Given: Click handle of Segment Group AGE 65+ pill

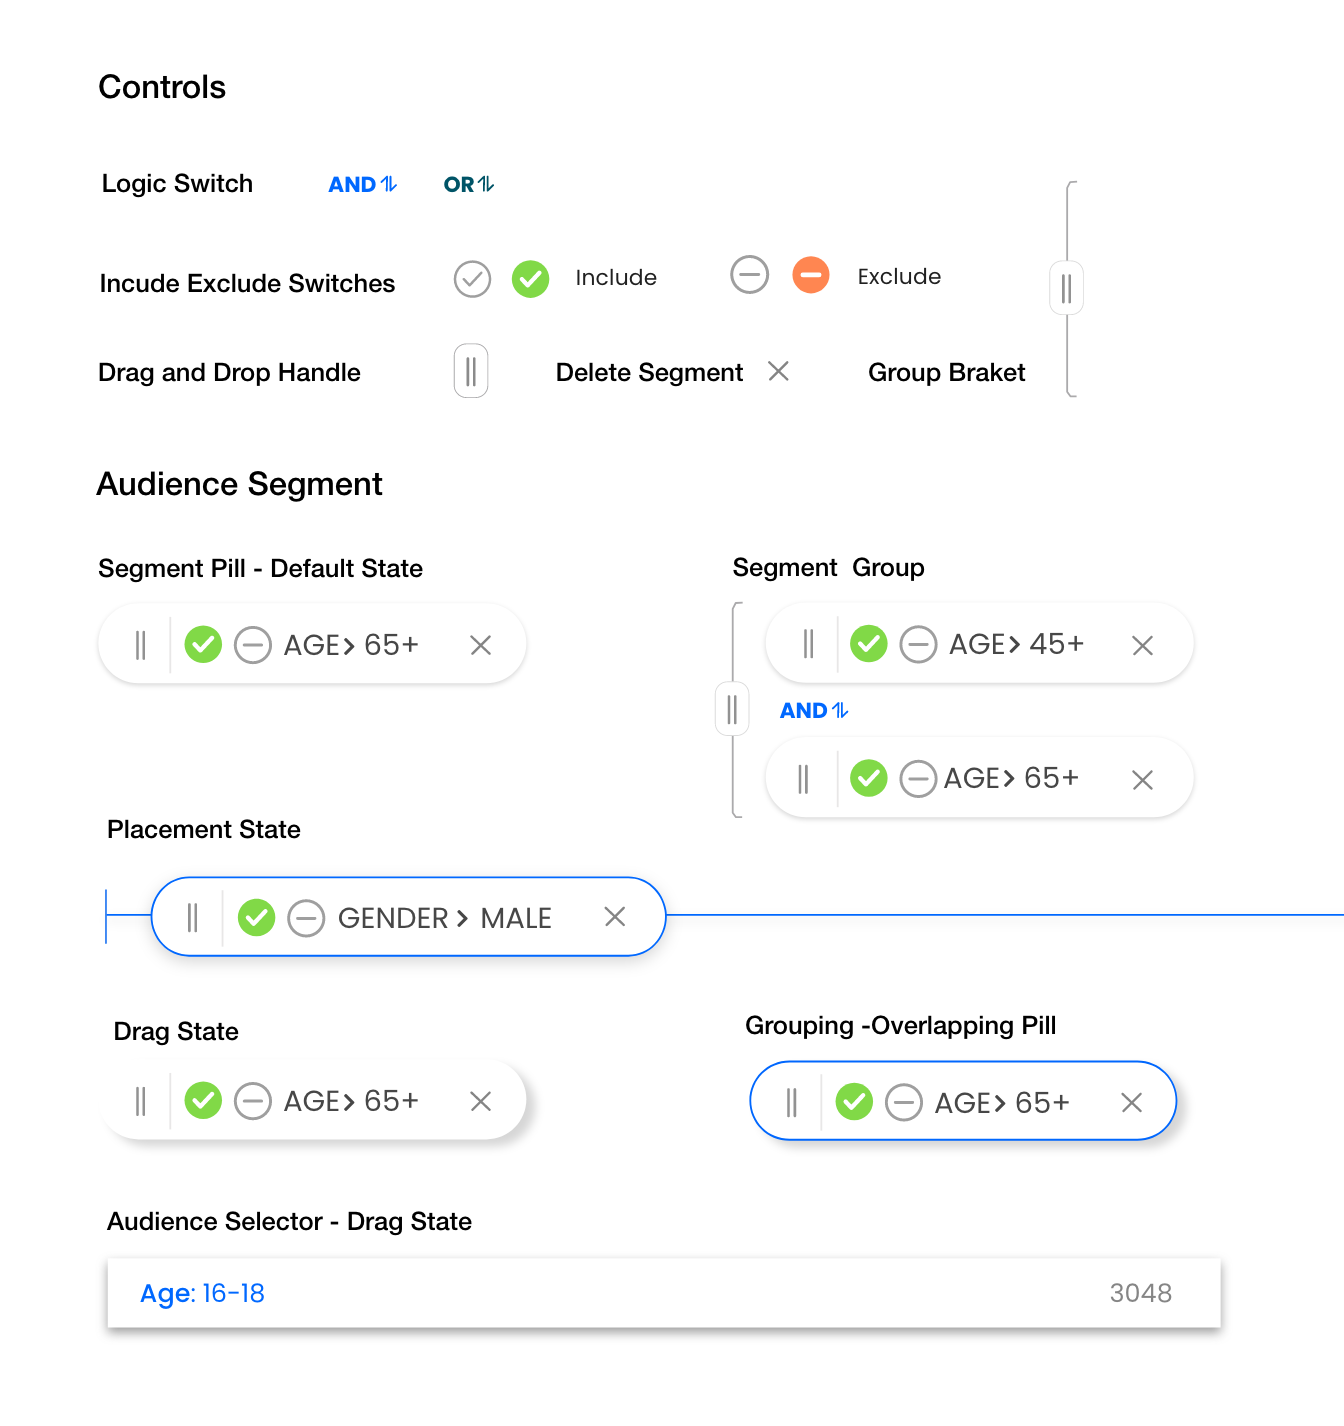Looking at the screenshot, I should click(x=803, y=778).
